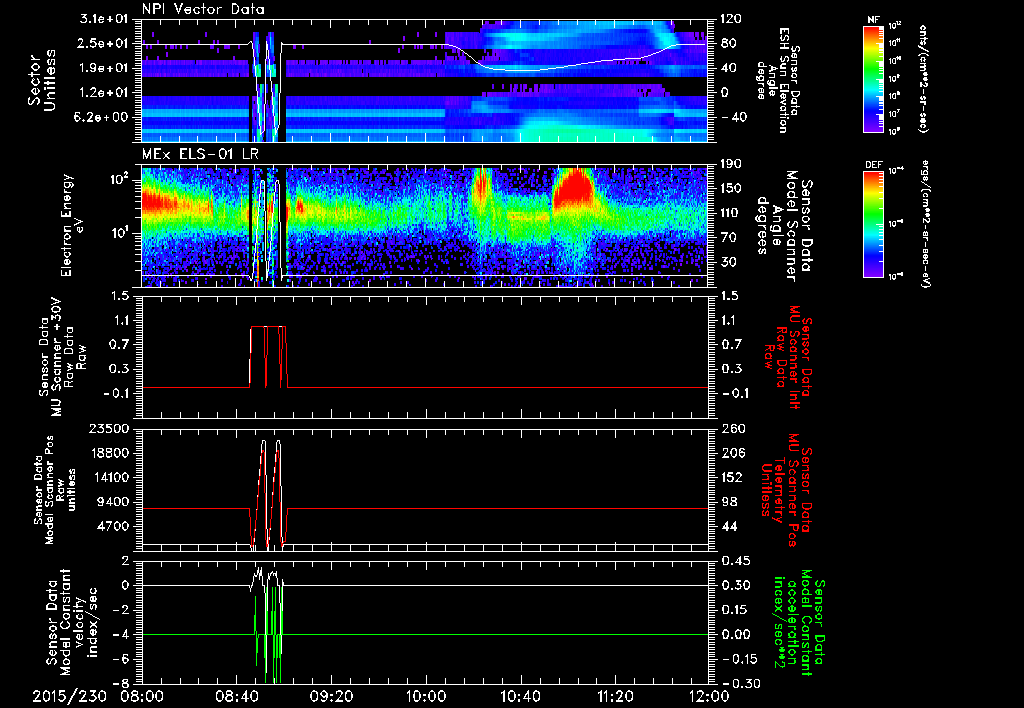Click the red MU Scanner +30V pulse plateau
Viewport: 1024px width, 708px height.
268,327
